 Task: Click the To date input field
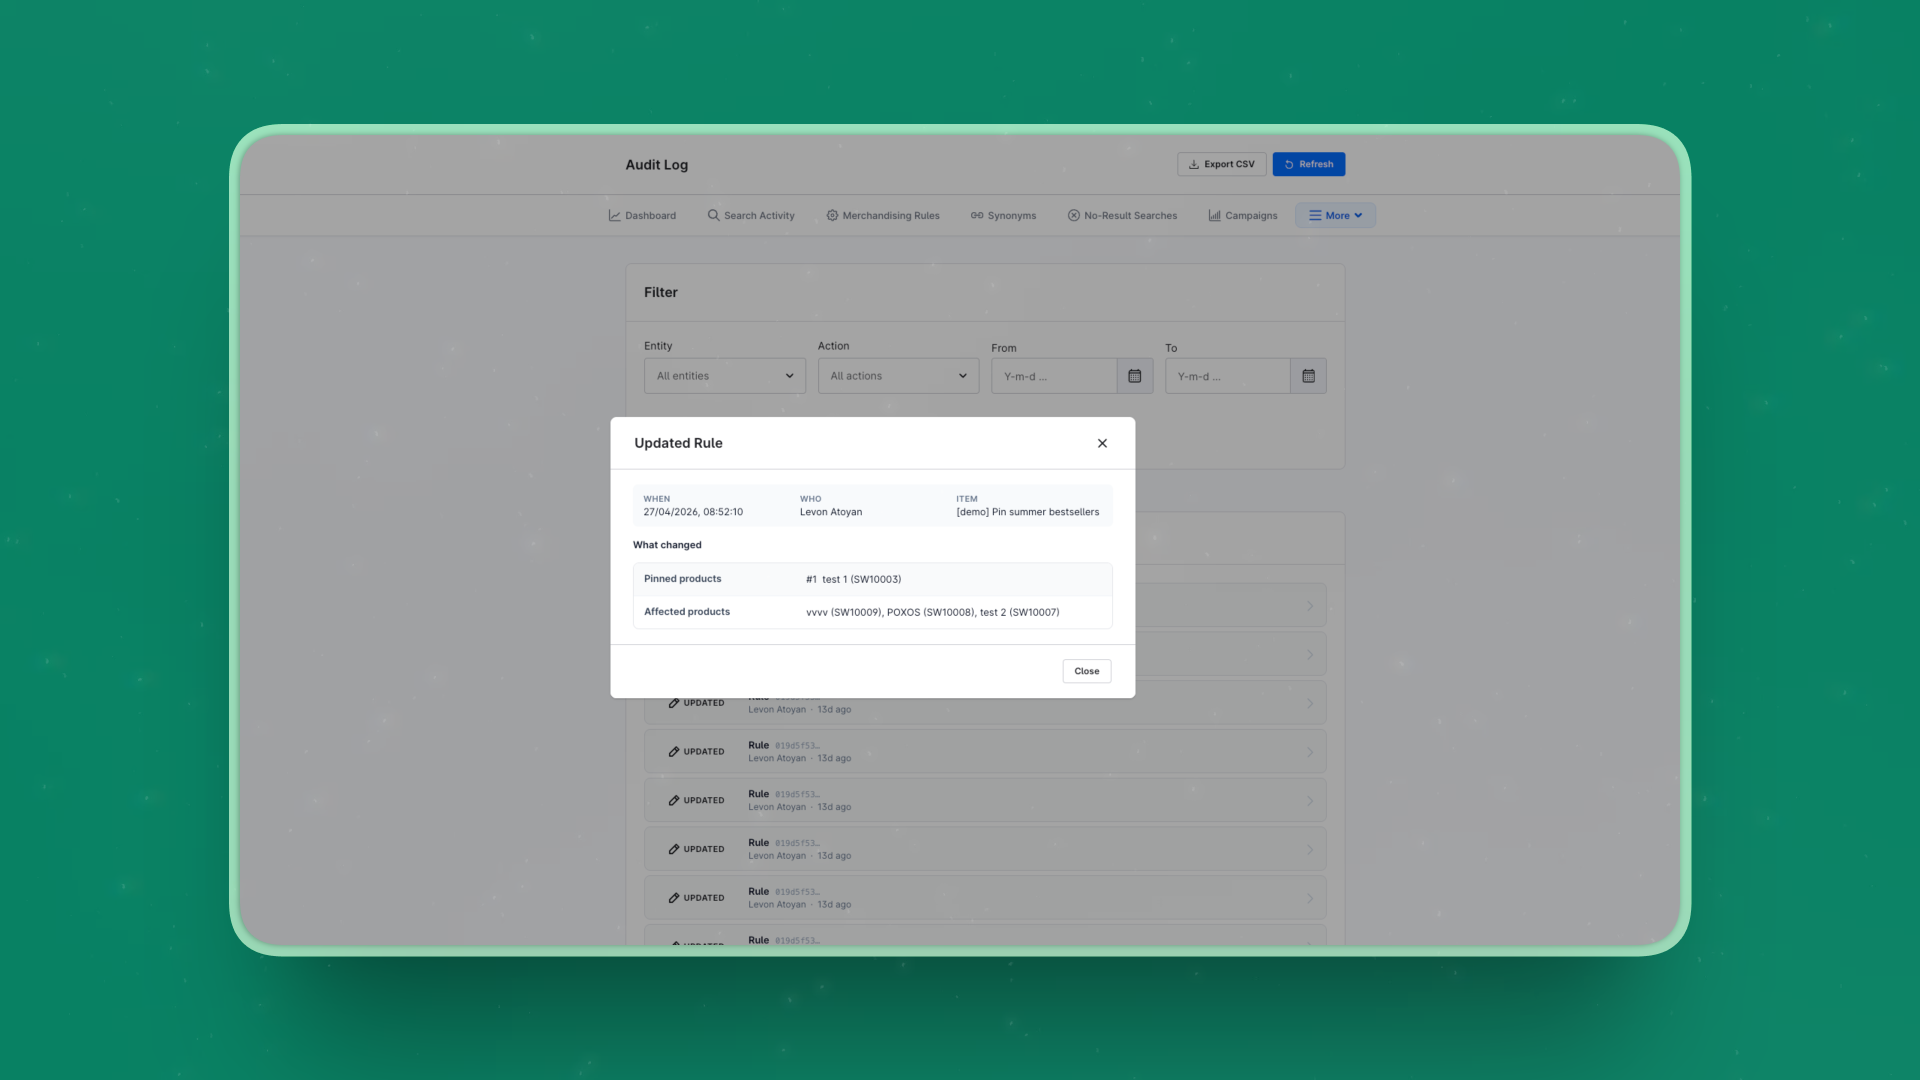pyautogui.click(x=1227, y=376)
